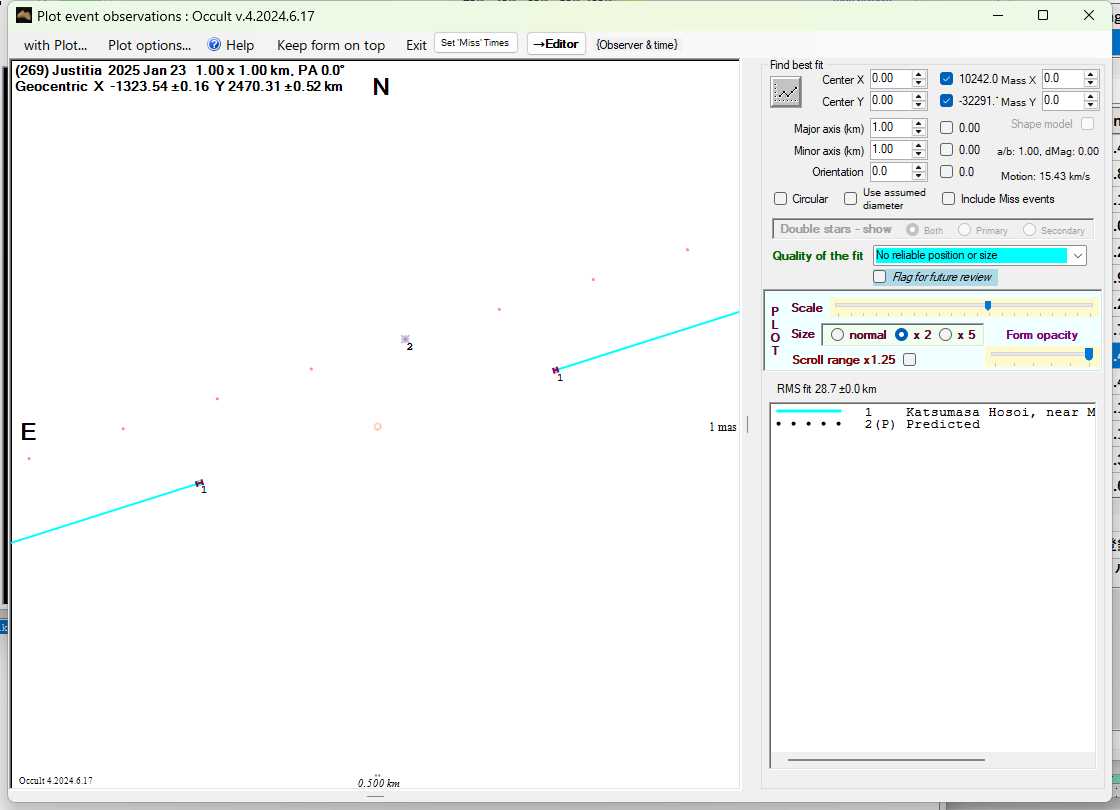Increase the Center X spinner value
The width and height of the screenshot is (1120, 810).
coord(919,75)
